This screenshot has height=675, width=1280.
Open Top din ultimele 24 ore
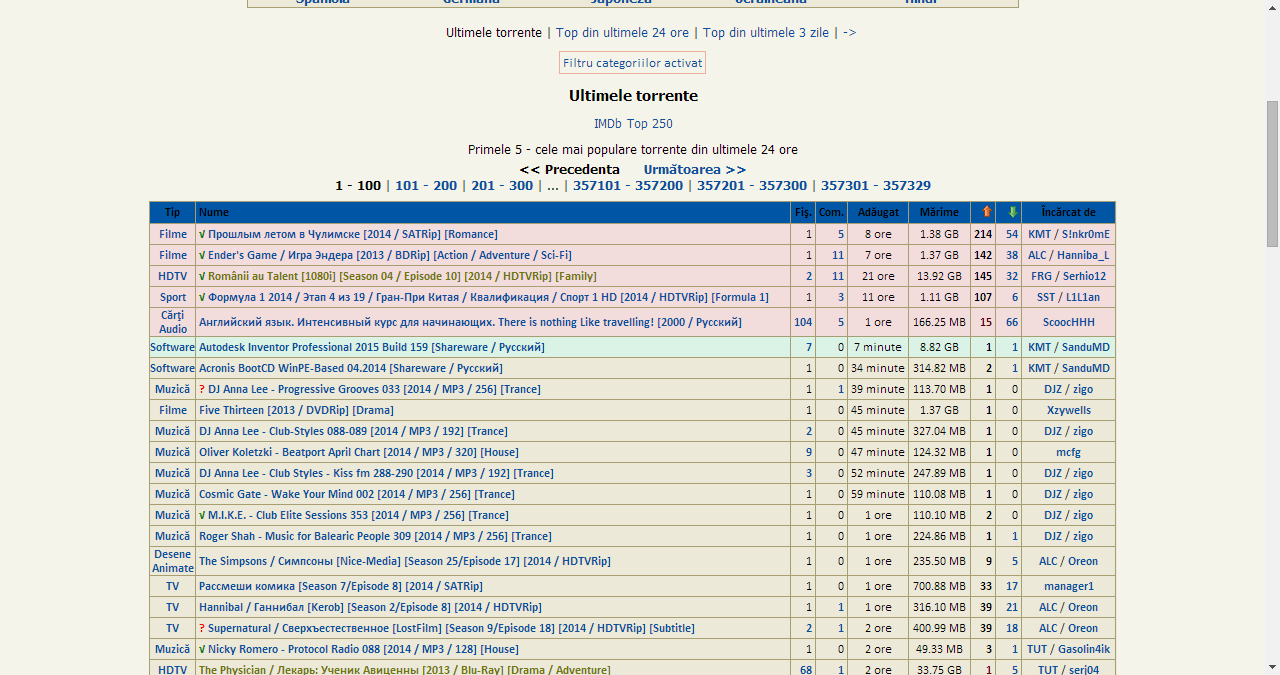click(622, 32)
